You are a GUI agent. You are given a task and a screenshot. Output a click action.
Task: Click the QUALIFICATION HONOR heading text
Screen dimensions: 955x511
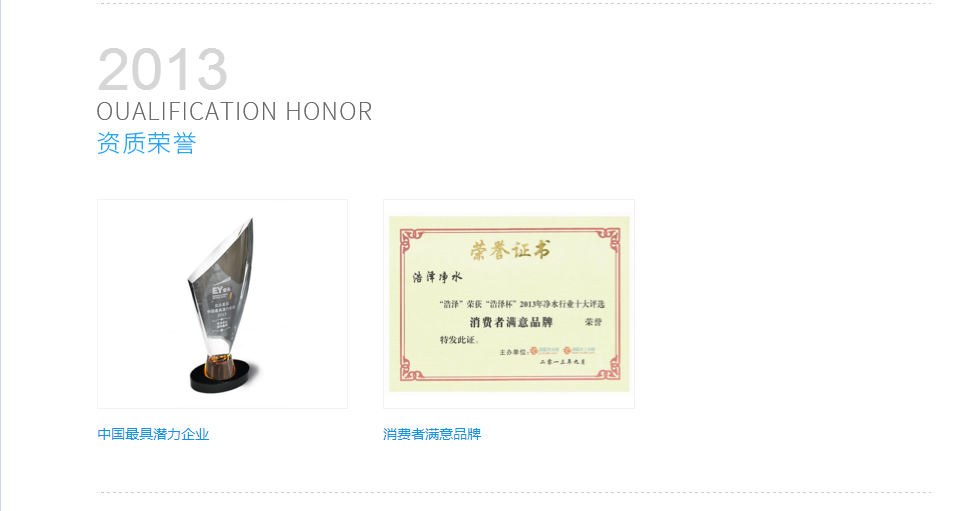point(234,111)
